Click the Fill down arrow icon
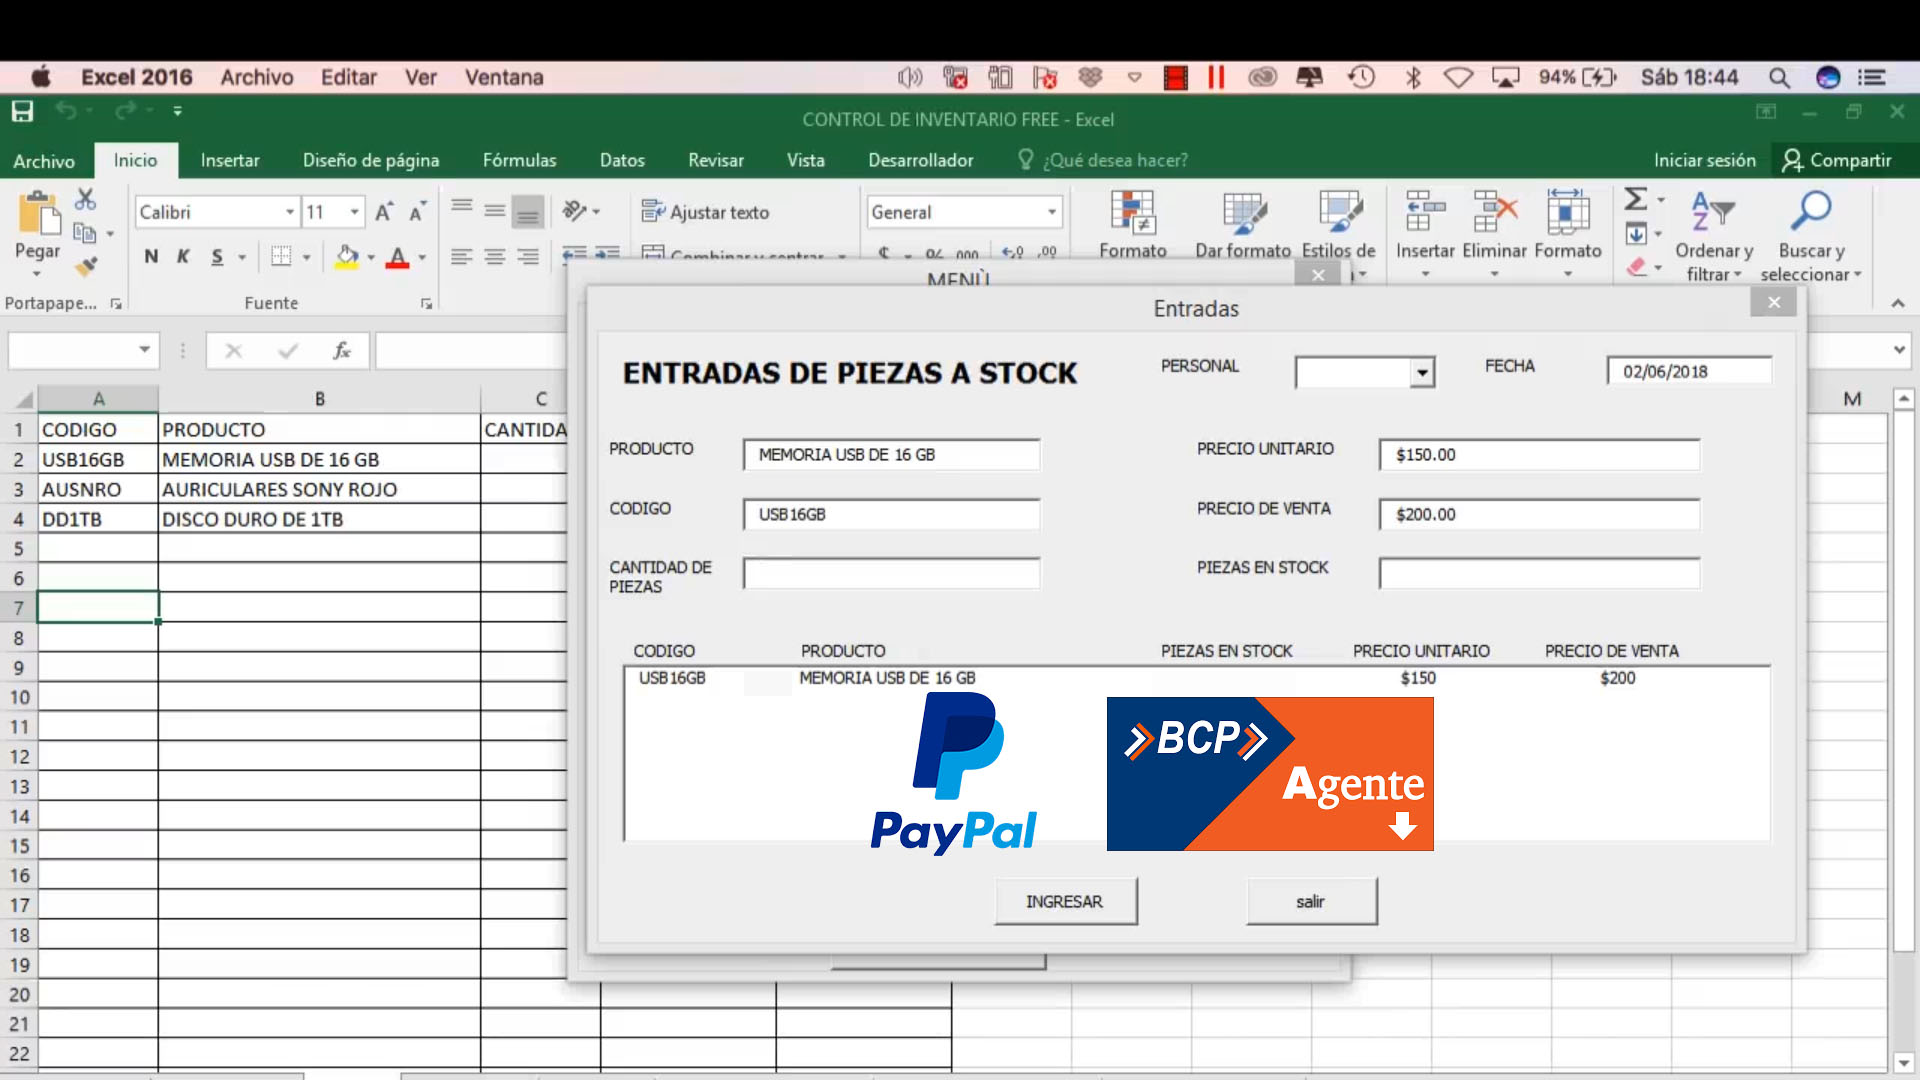Screen dimensions: 1920x1080 1636,234
